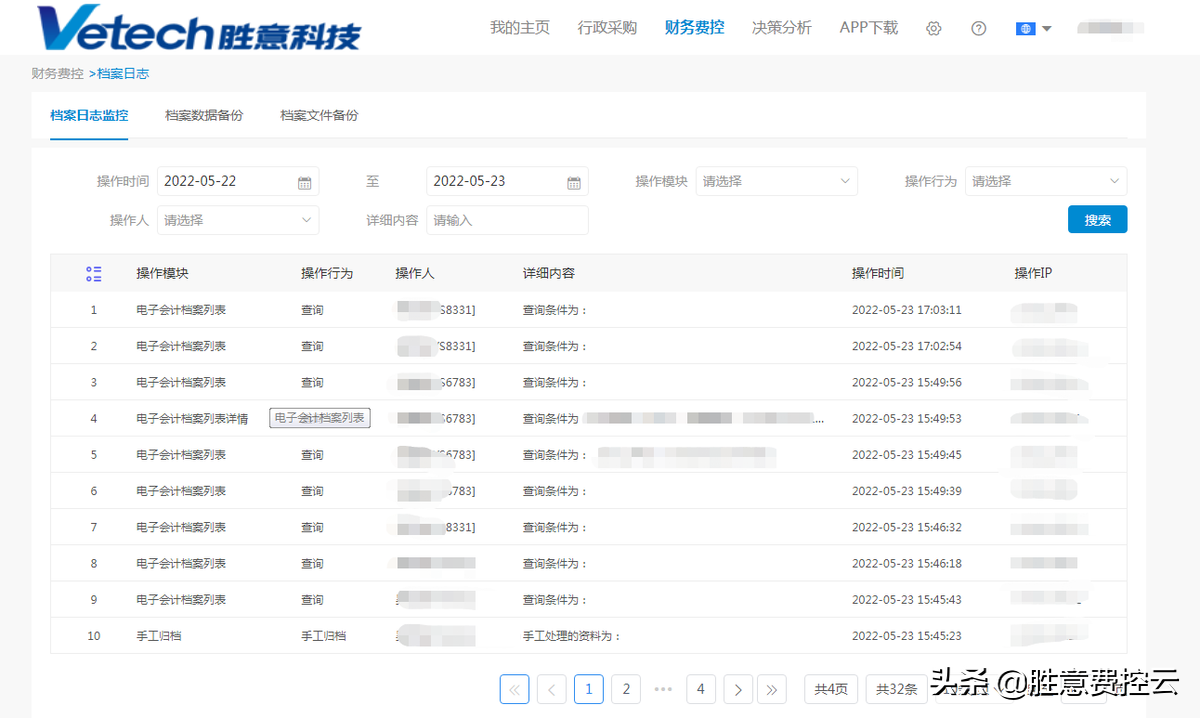The width and height of the screenshot is (1200, 718).
Task: Expand 操作人 dropdown
Action: (x=238, y=220)
